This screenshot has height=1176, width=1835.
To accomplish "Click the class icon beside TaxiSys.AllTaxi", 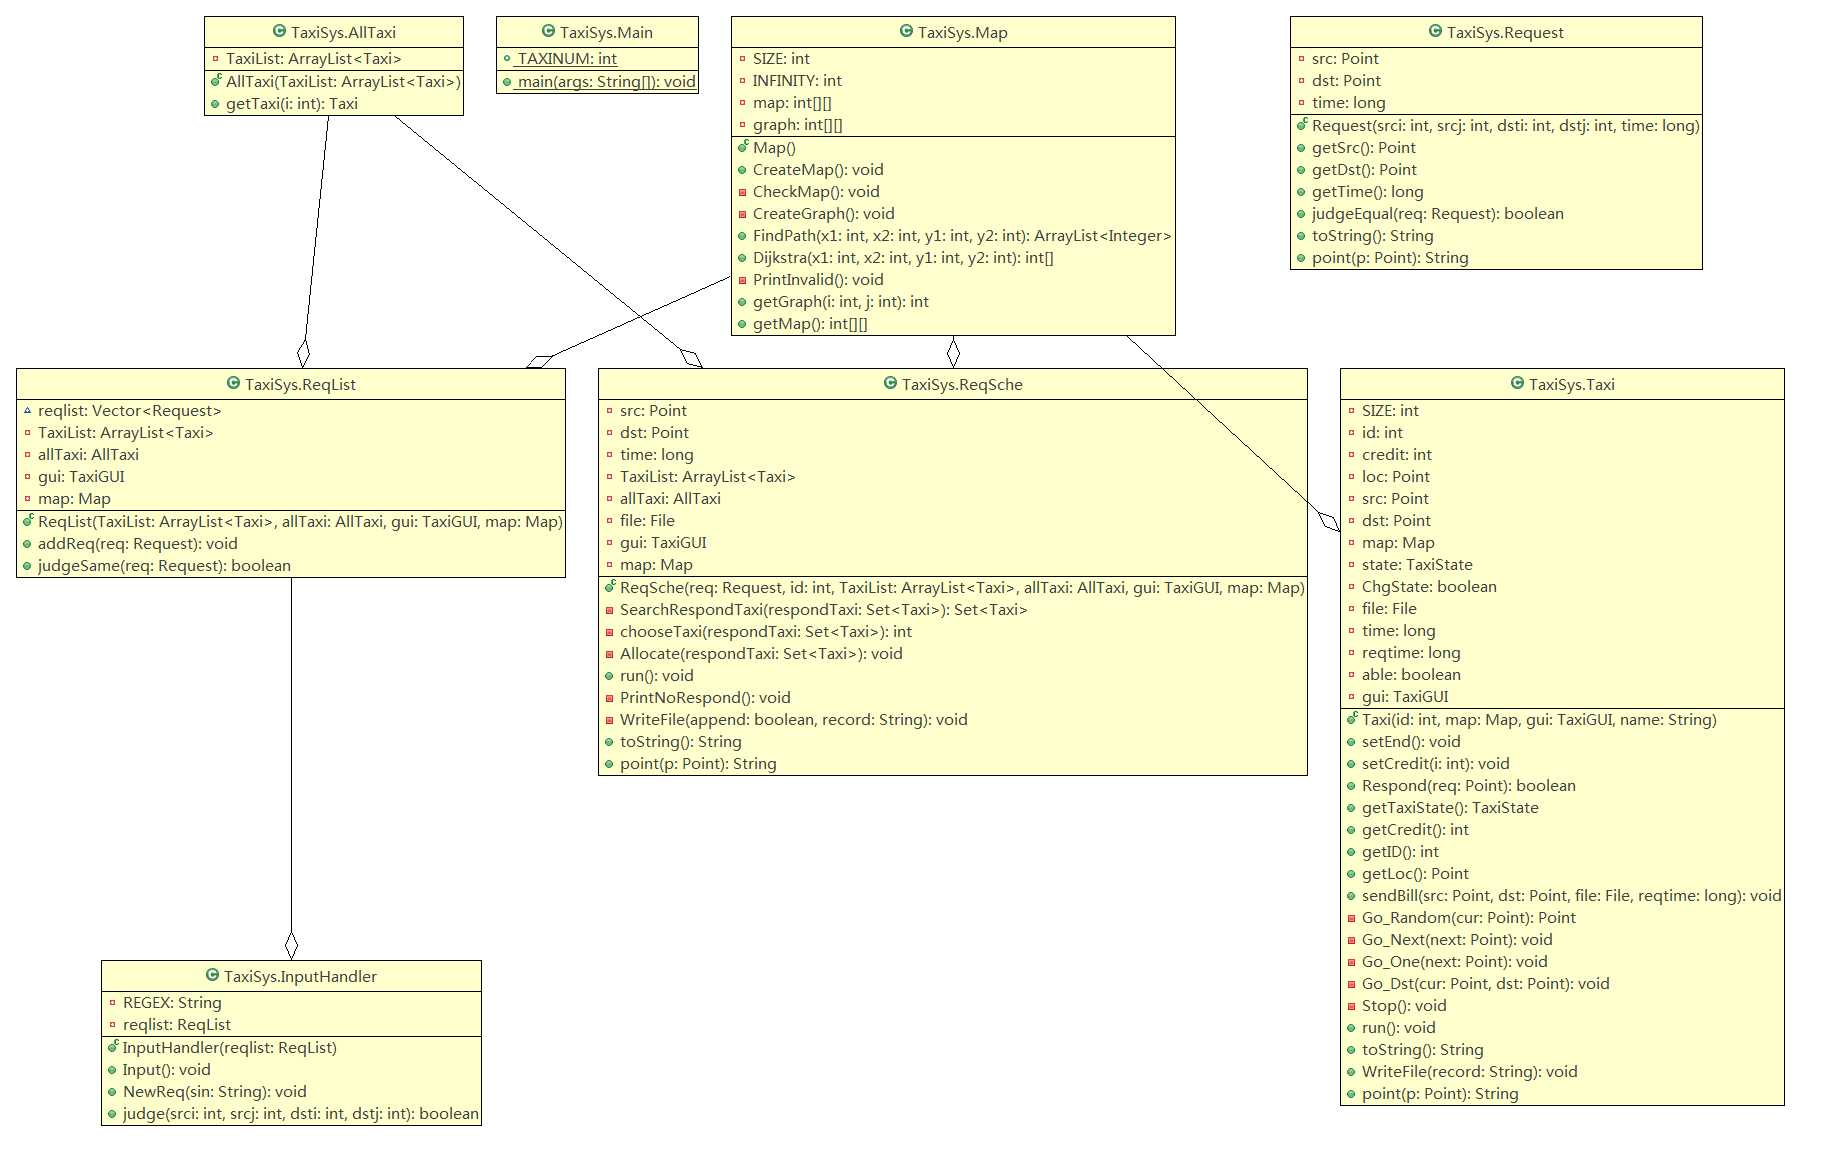I will [x=280, y=32].
